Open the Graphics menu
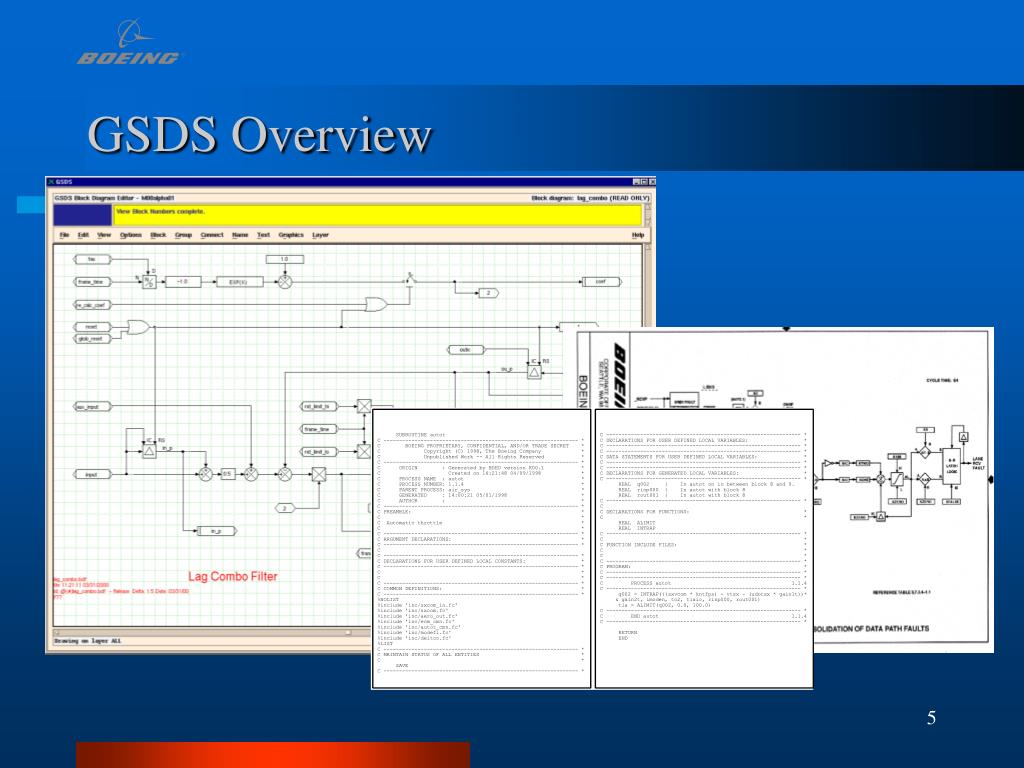The height and width of the screenshot is (768, 1024). pyautogui.click(x=291, y=235)
